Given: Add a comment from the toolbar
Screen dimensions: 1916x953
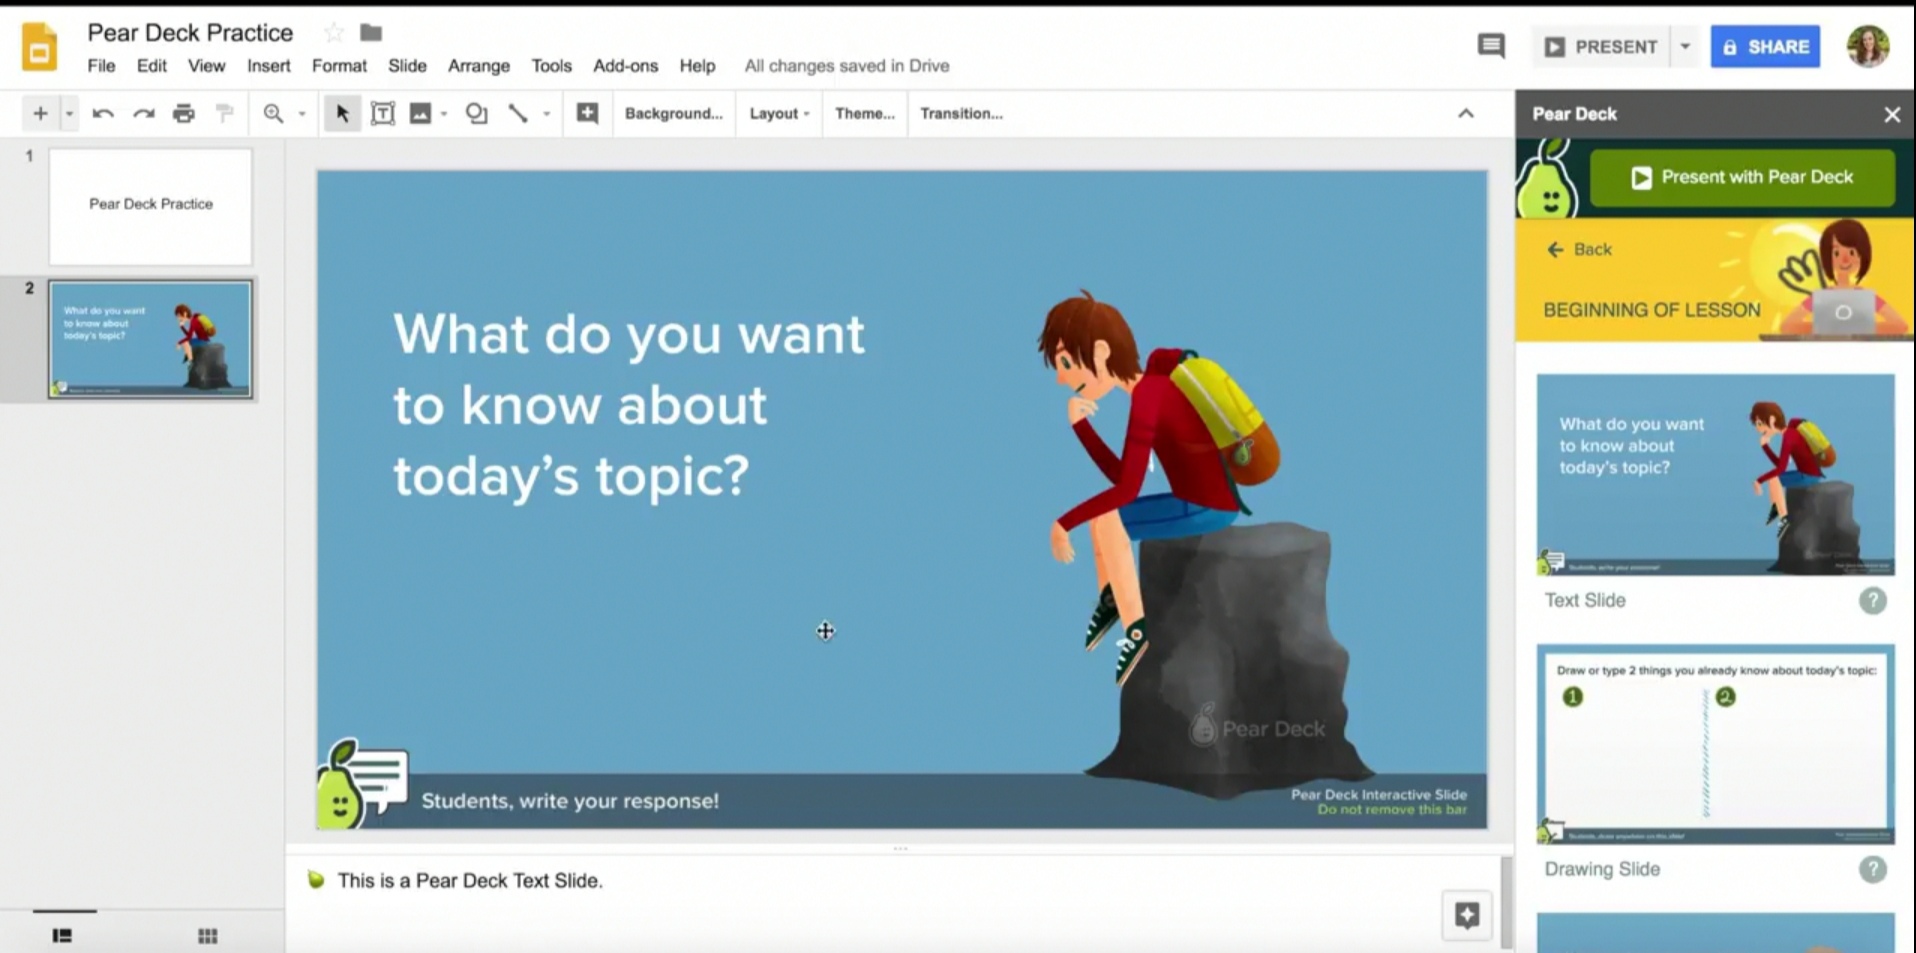Looking at the screenshot, I should click(588, 113).
